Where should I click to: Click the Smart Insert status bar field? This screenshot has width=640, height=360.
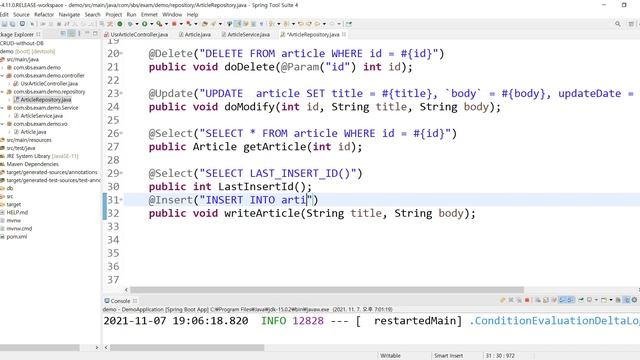pyautogui.click(x=448, y=356)
